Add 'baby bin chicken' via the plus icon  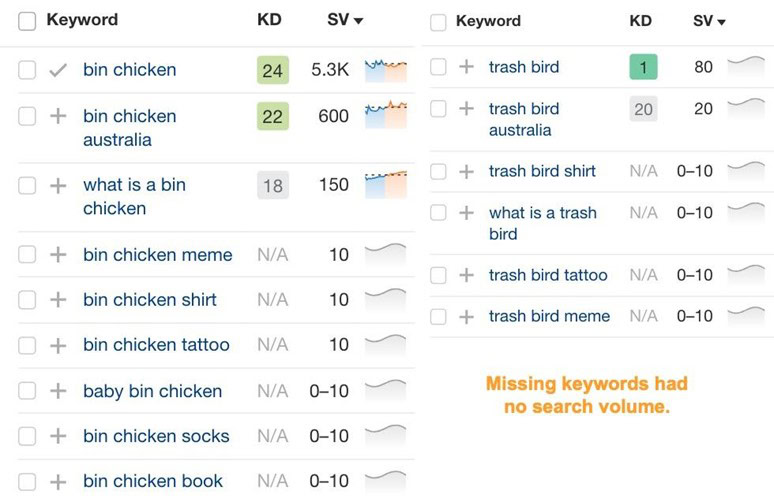pyautogui.click(x=58, y=391)
